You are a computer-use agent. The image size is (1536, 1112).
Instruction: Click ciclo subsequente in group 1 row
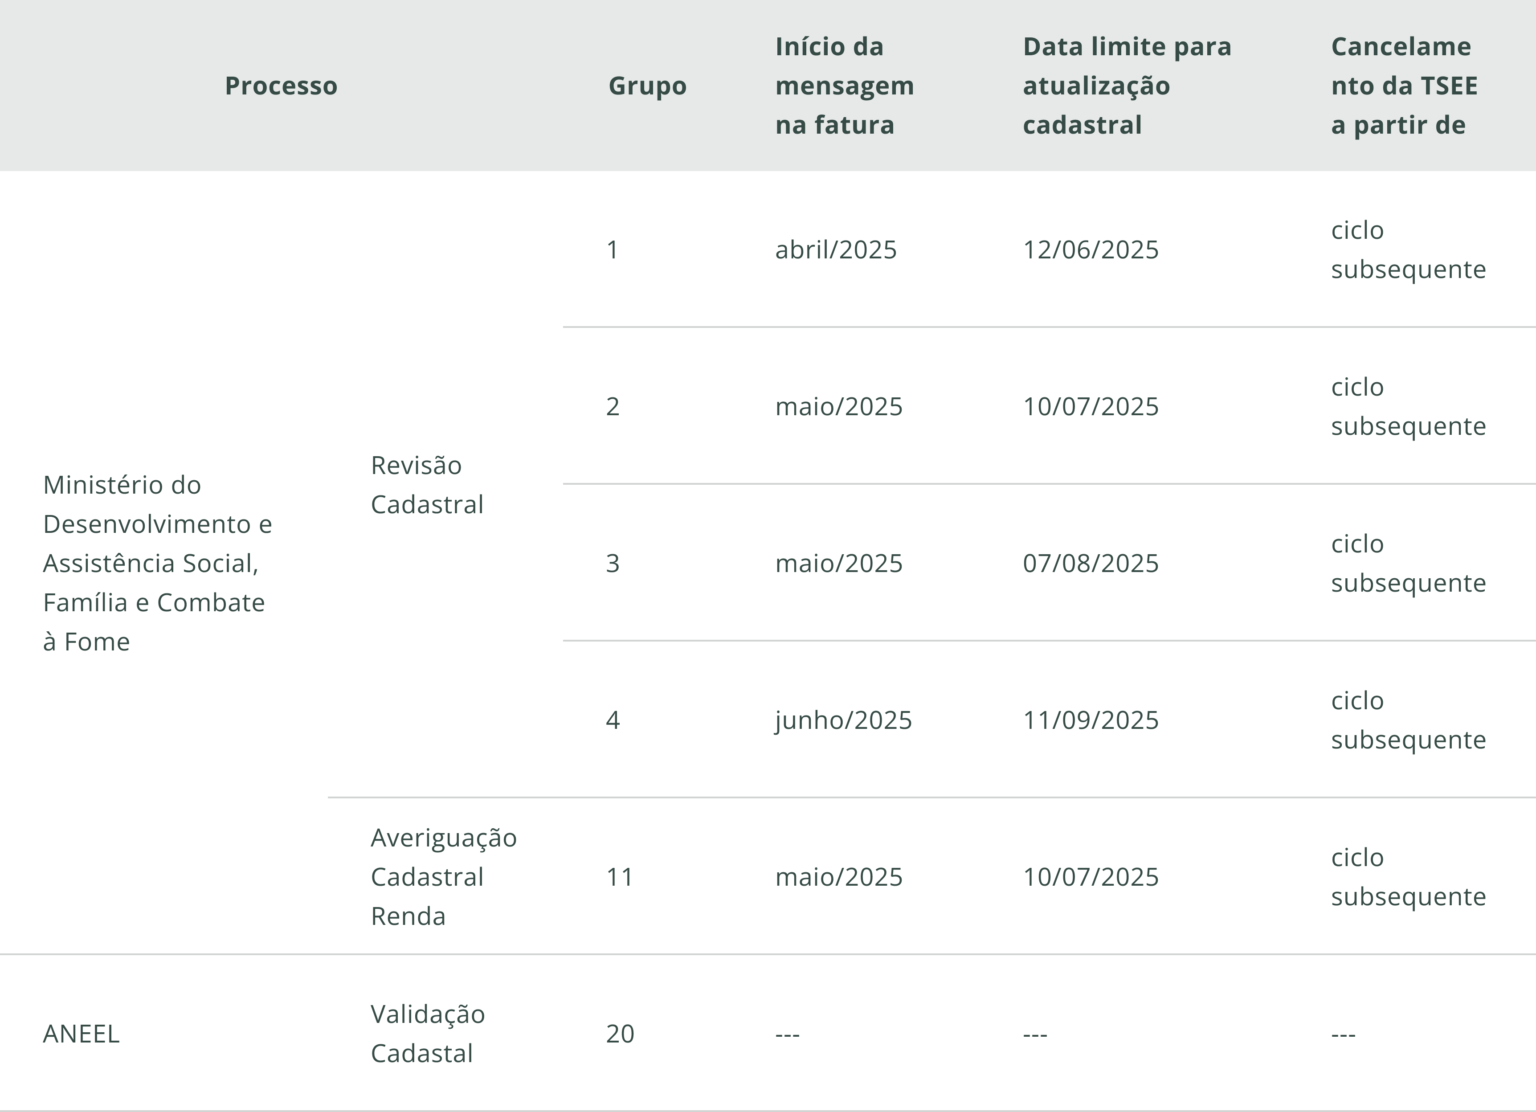pyautogui.click(x=1408, y=250)
